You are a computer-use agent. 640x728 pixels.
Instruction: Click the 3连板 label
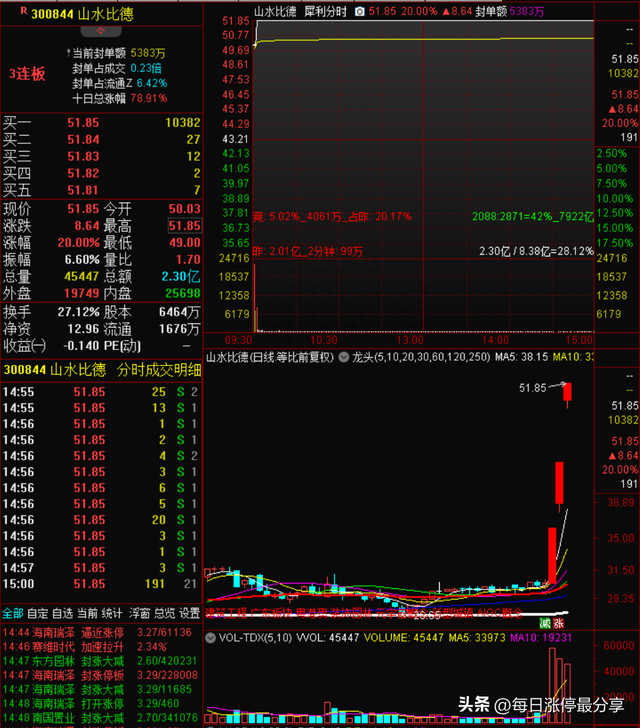pos(26,74)
